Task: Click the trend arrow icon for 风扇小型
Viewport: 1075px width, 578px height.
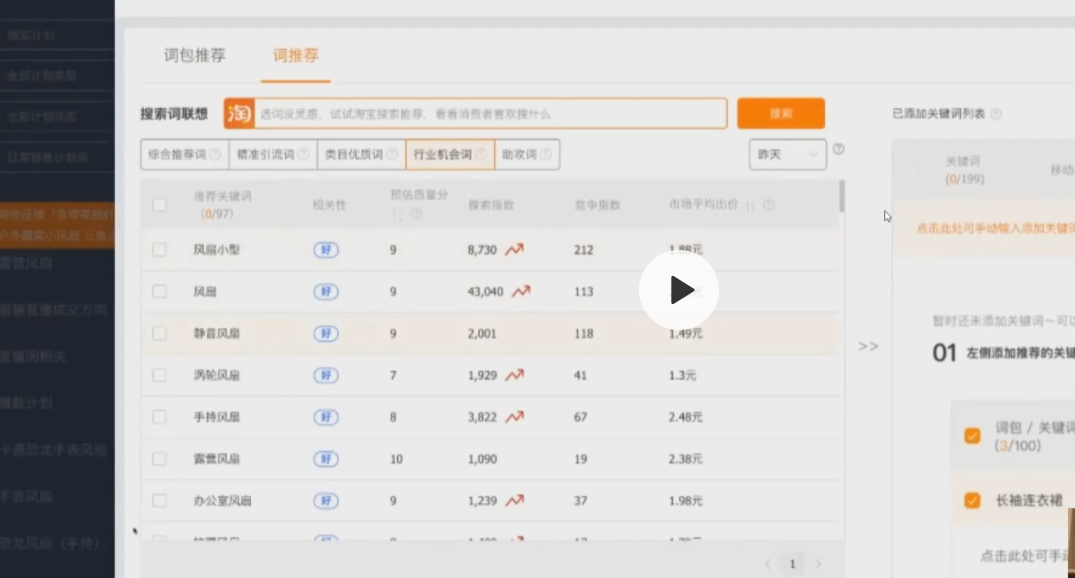Action: pos(514,250)
